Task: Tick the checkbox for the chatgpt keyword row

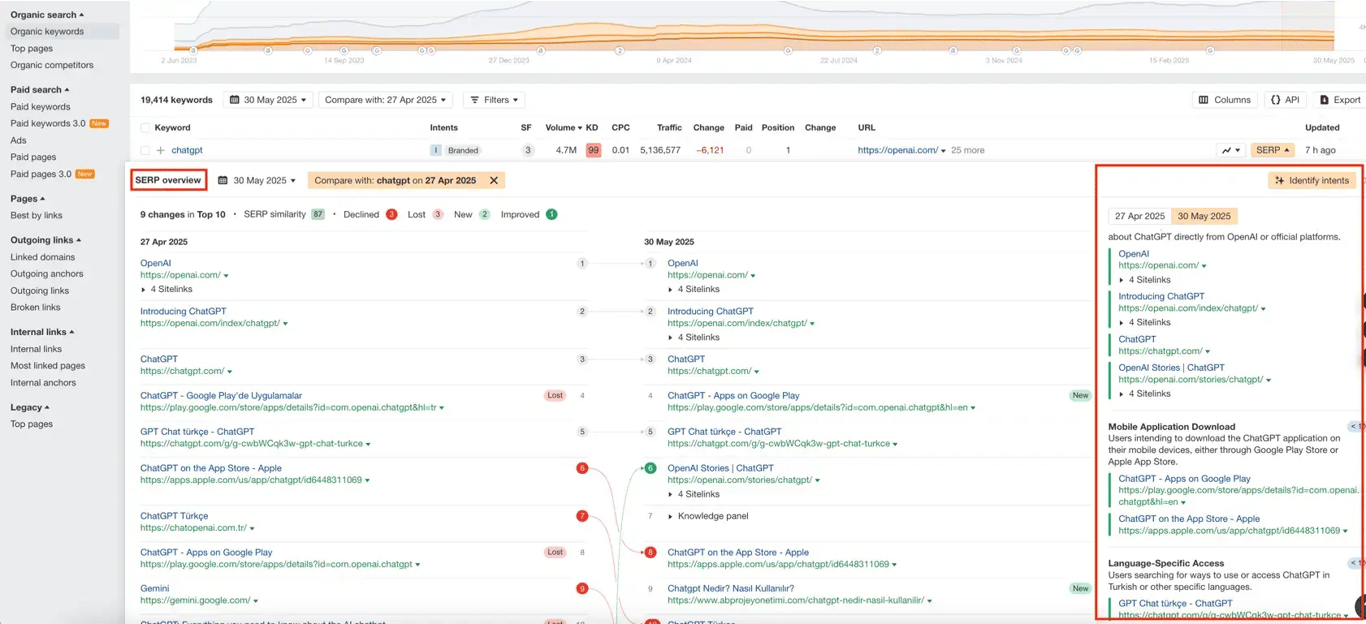Action: pos(144,149)
